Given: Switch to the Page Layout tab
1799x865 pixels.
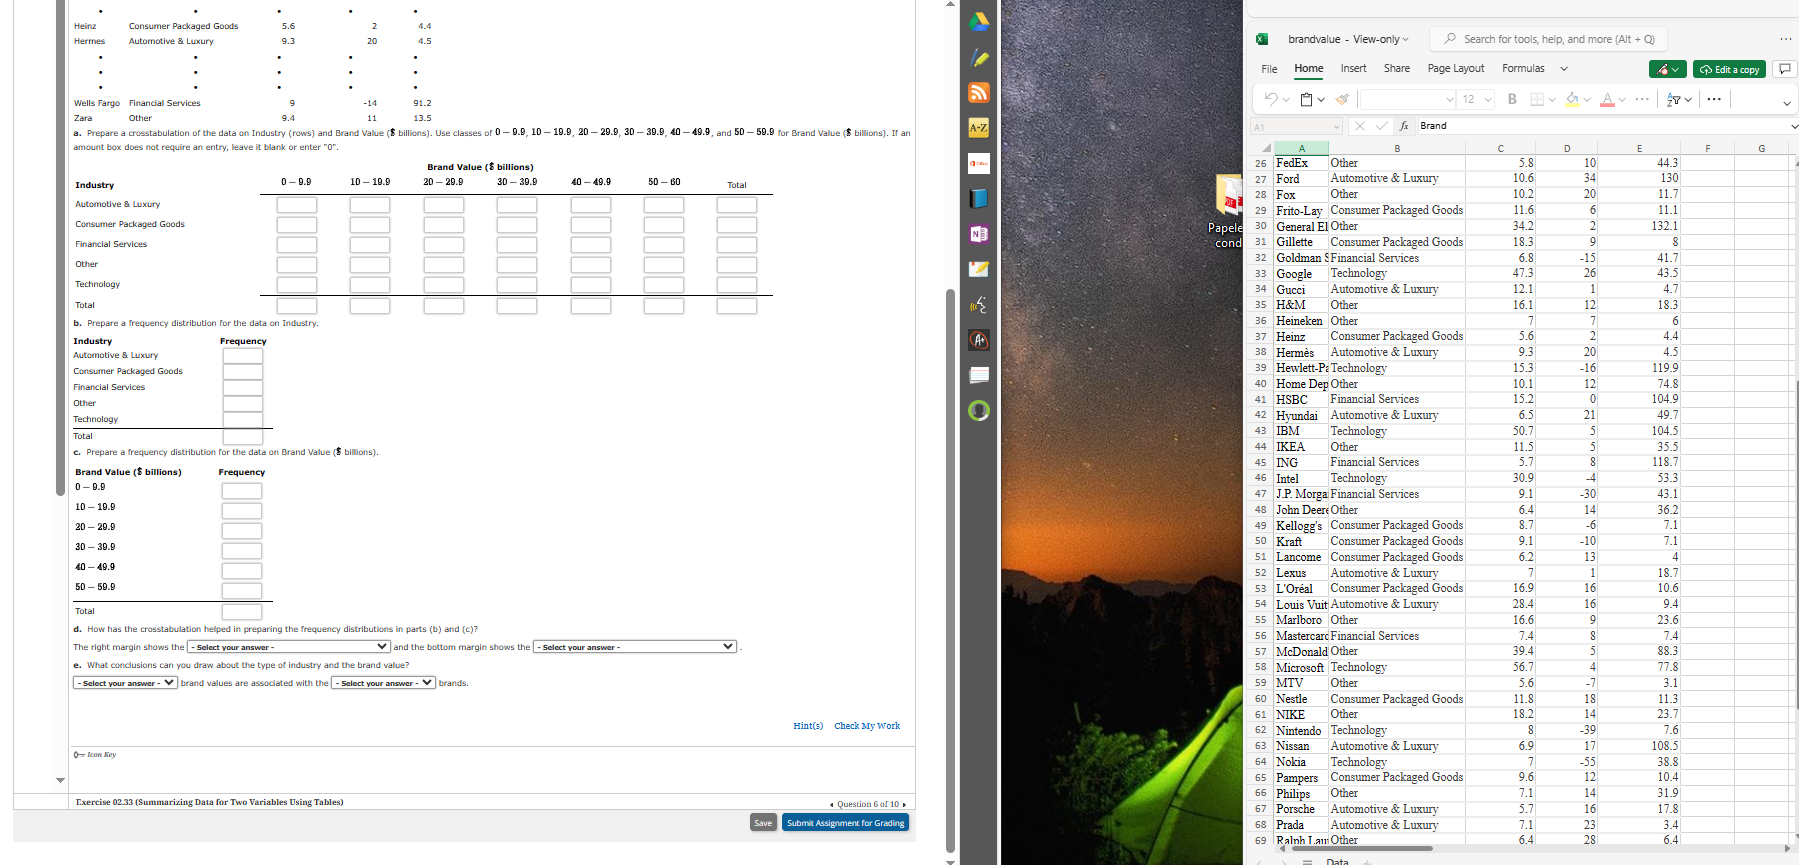Looking at the screenshot, I should pyautogui.click(x=1455, y=69).
